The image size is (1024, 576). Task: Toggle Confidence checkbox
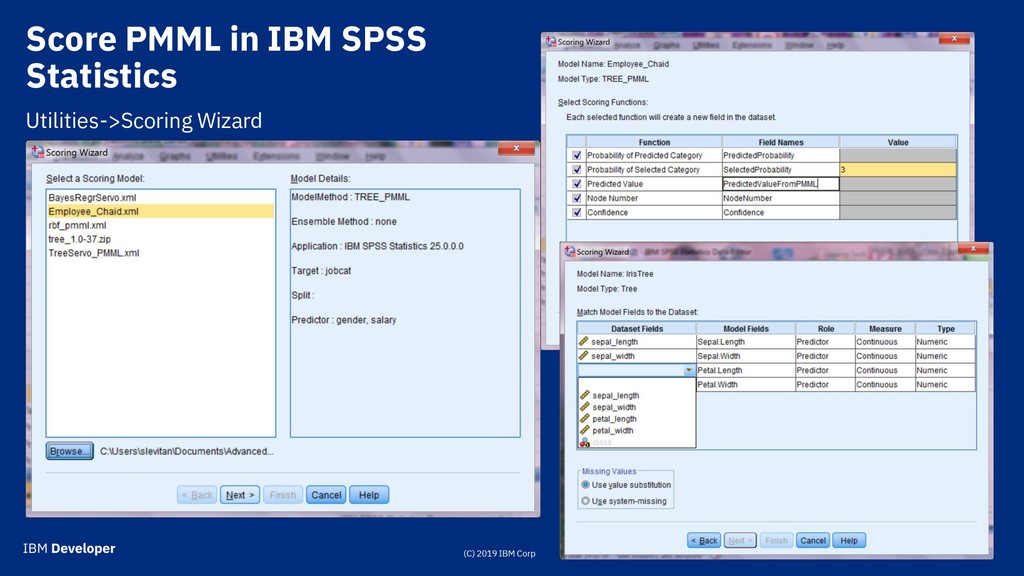(x=577, y=213)
